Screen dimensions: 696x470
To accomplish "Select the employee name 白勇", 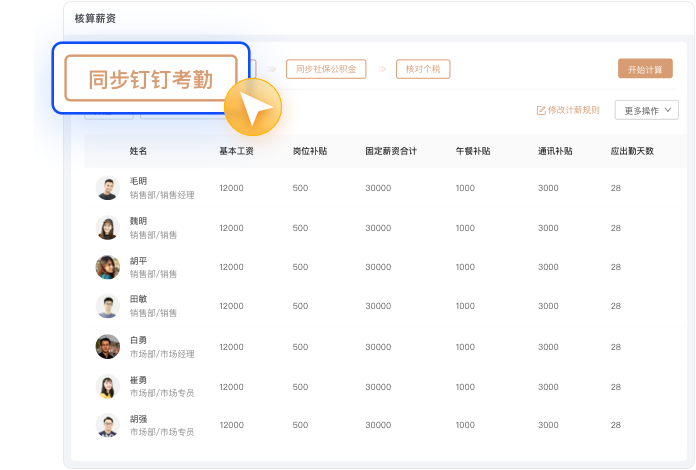I will tap(138, 340).
